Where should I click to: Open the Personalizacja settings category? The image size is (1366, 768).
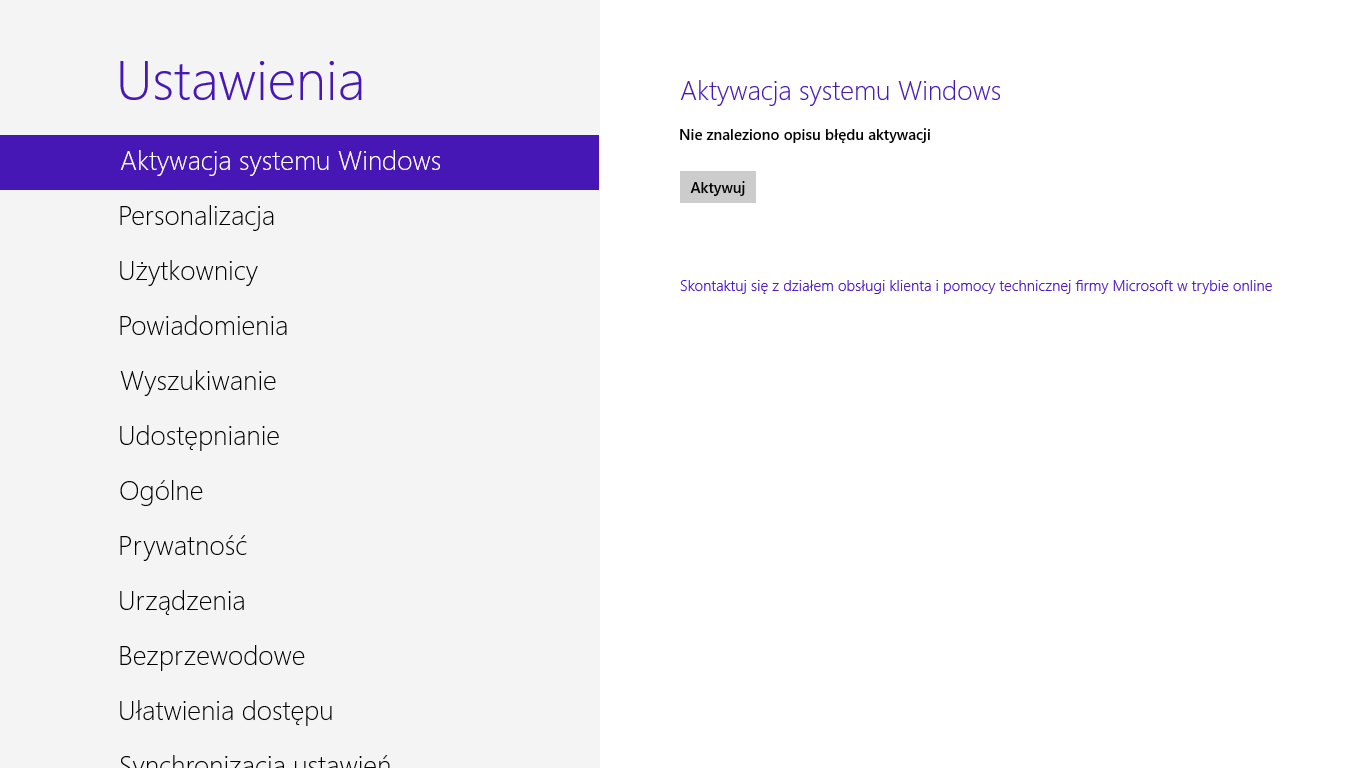(x=299, y=217)
